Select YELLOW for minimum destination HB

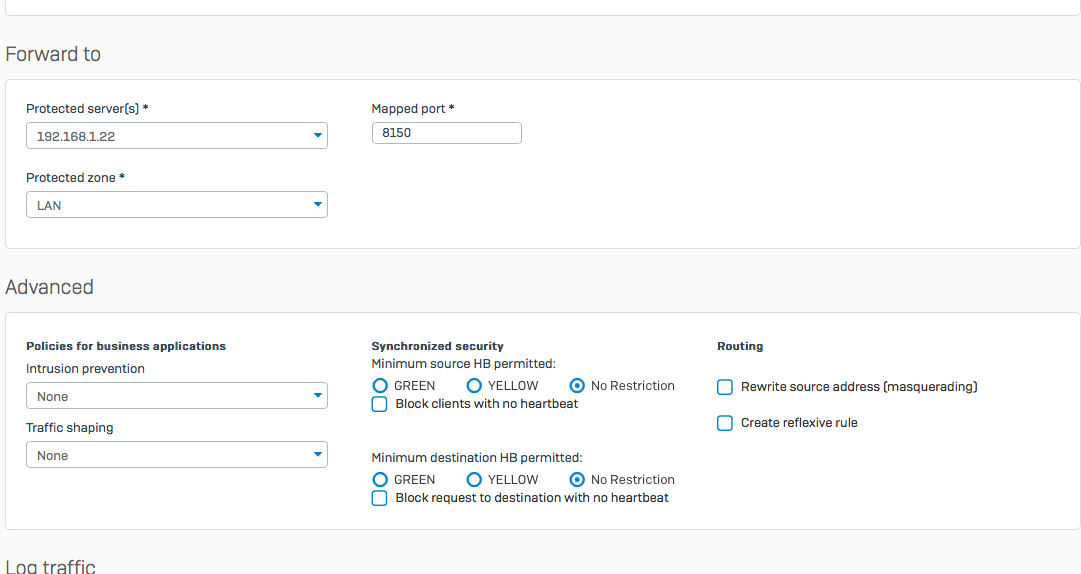pos(474,480)
